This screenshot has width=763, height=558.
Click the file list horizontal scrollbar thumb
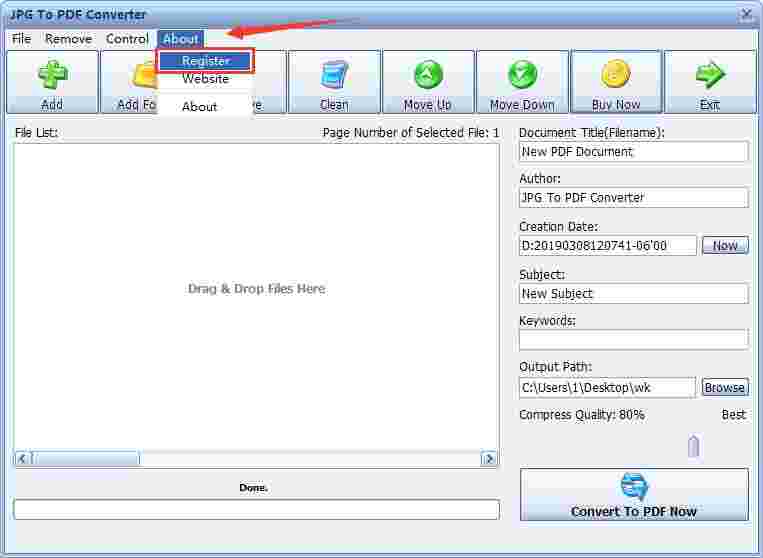coord(86,458)
